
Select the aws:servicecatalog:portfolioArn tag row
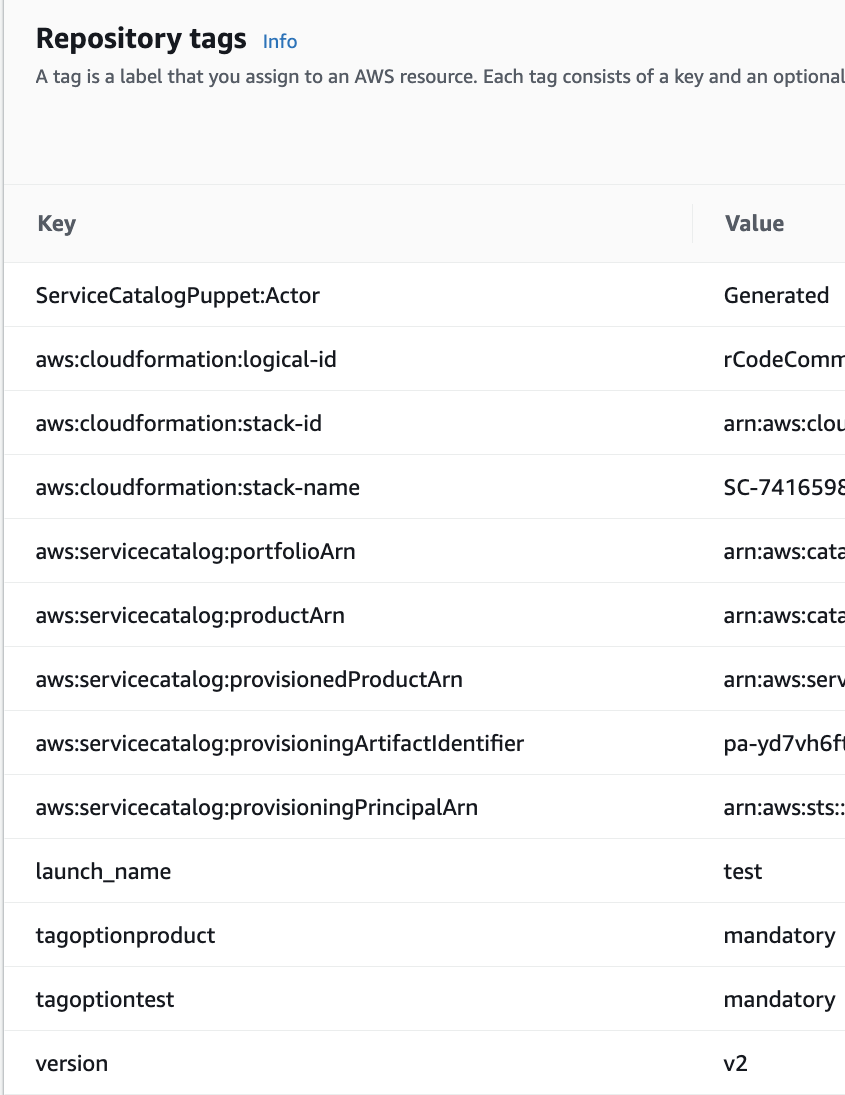click(193, 551)
